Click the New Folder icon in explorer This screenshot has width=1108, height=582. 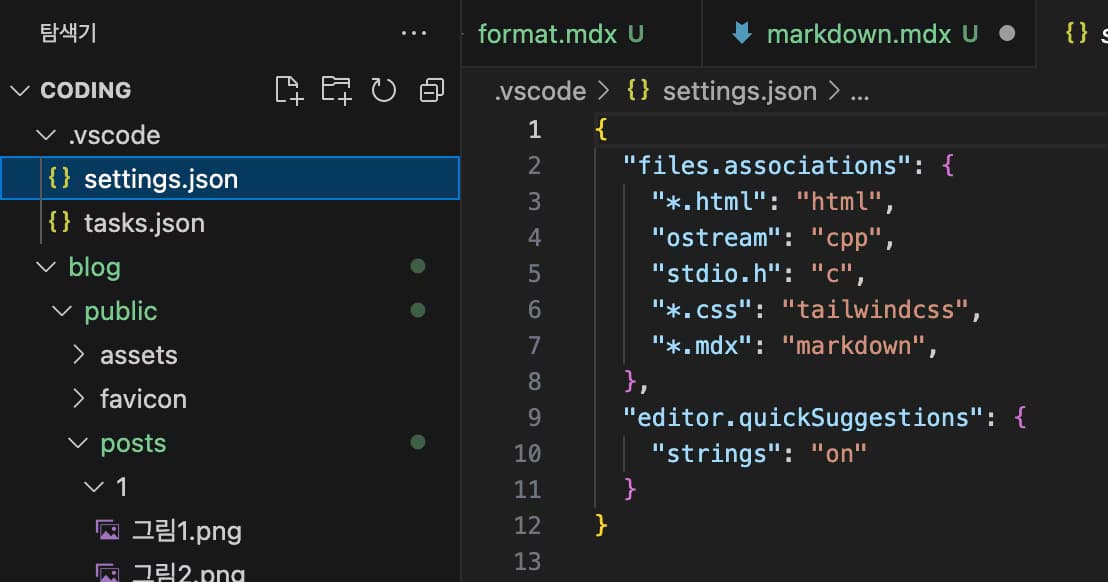pos(336,90)
